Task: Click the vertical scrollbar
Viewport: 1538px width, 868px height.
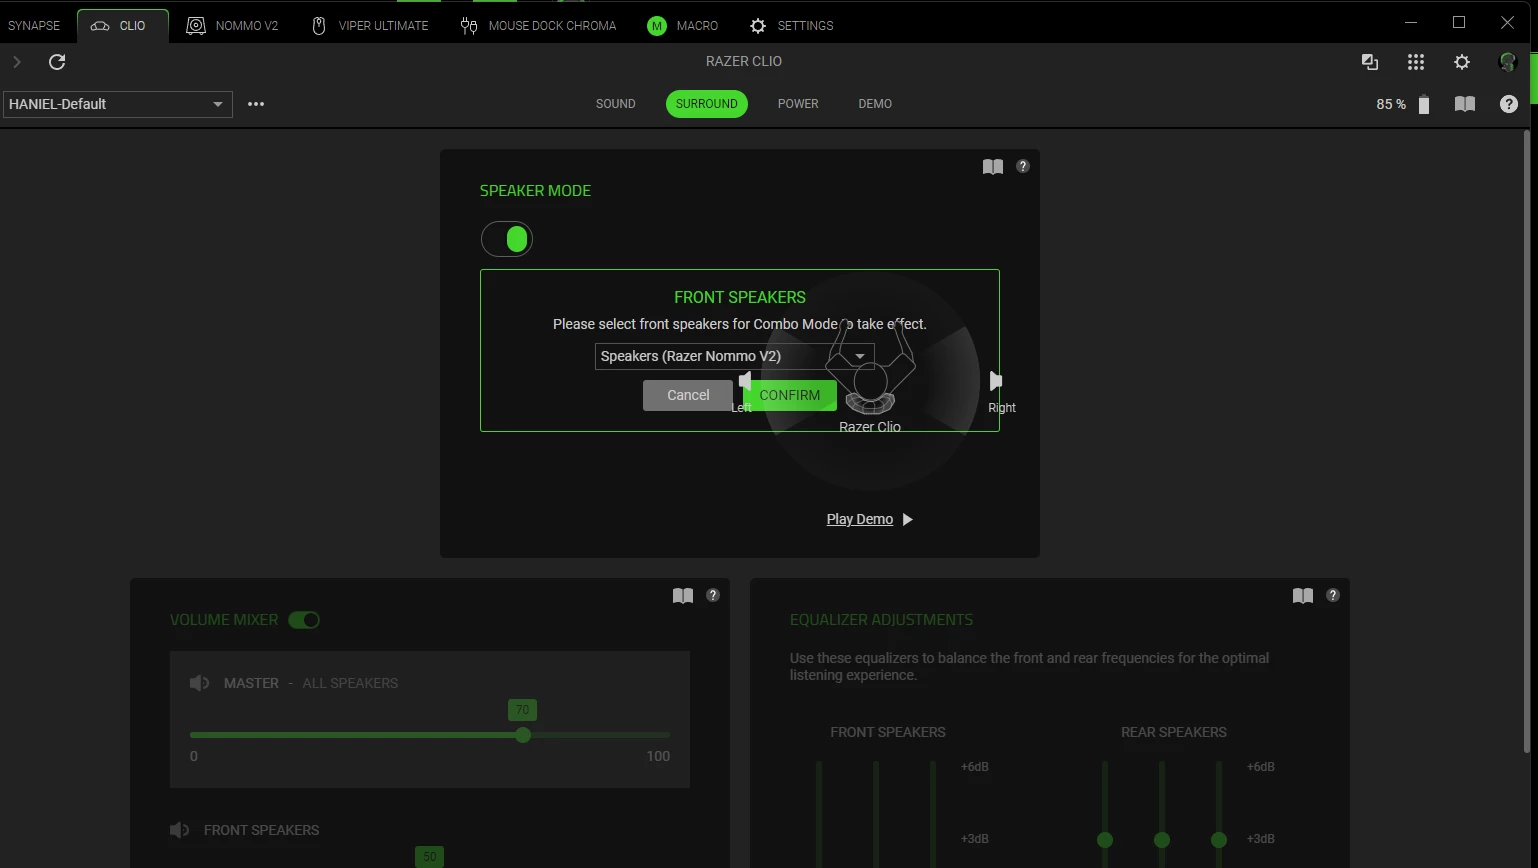Action: click(1526, 440)
